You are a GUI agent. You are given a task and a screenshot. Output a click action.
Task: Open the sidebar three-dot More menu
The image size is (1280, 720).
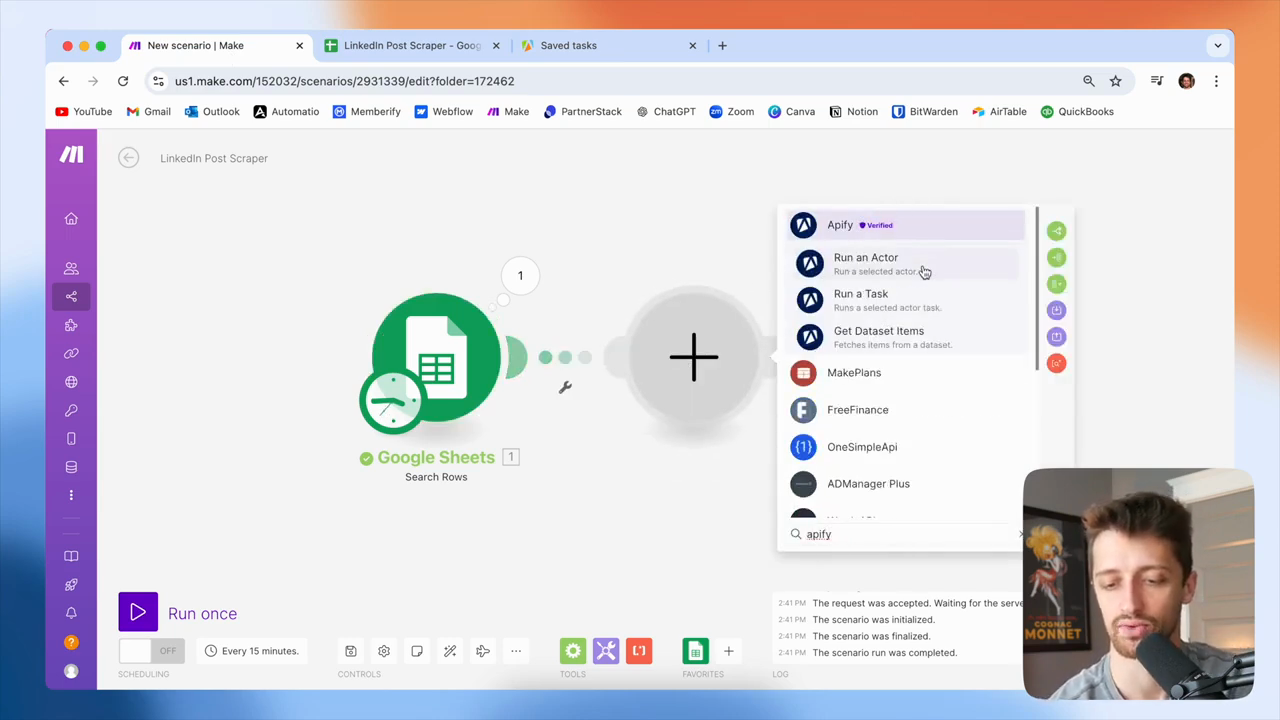pyautogui.click(x=71, y=495)
